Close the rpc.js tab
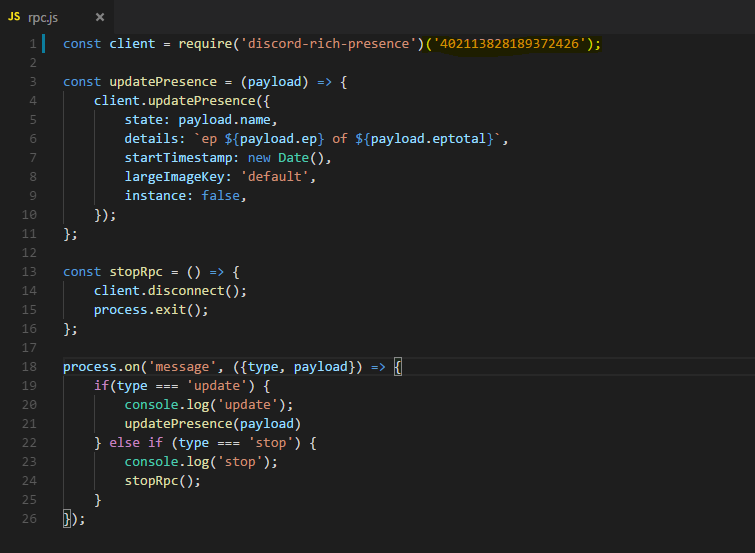The width and height of the screenshot is (755, 553). pos(100,17)
